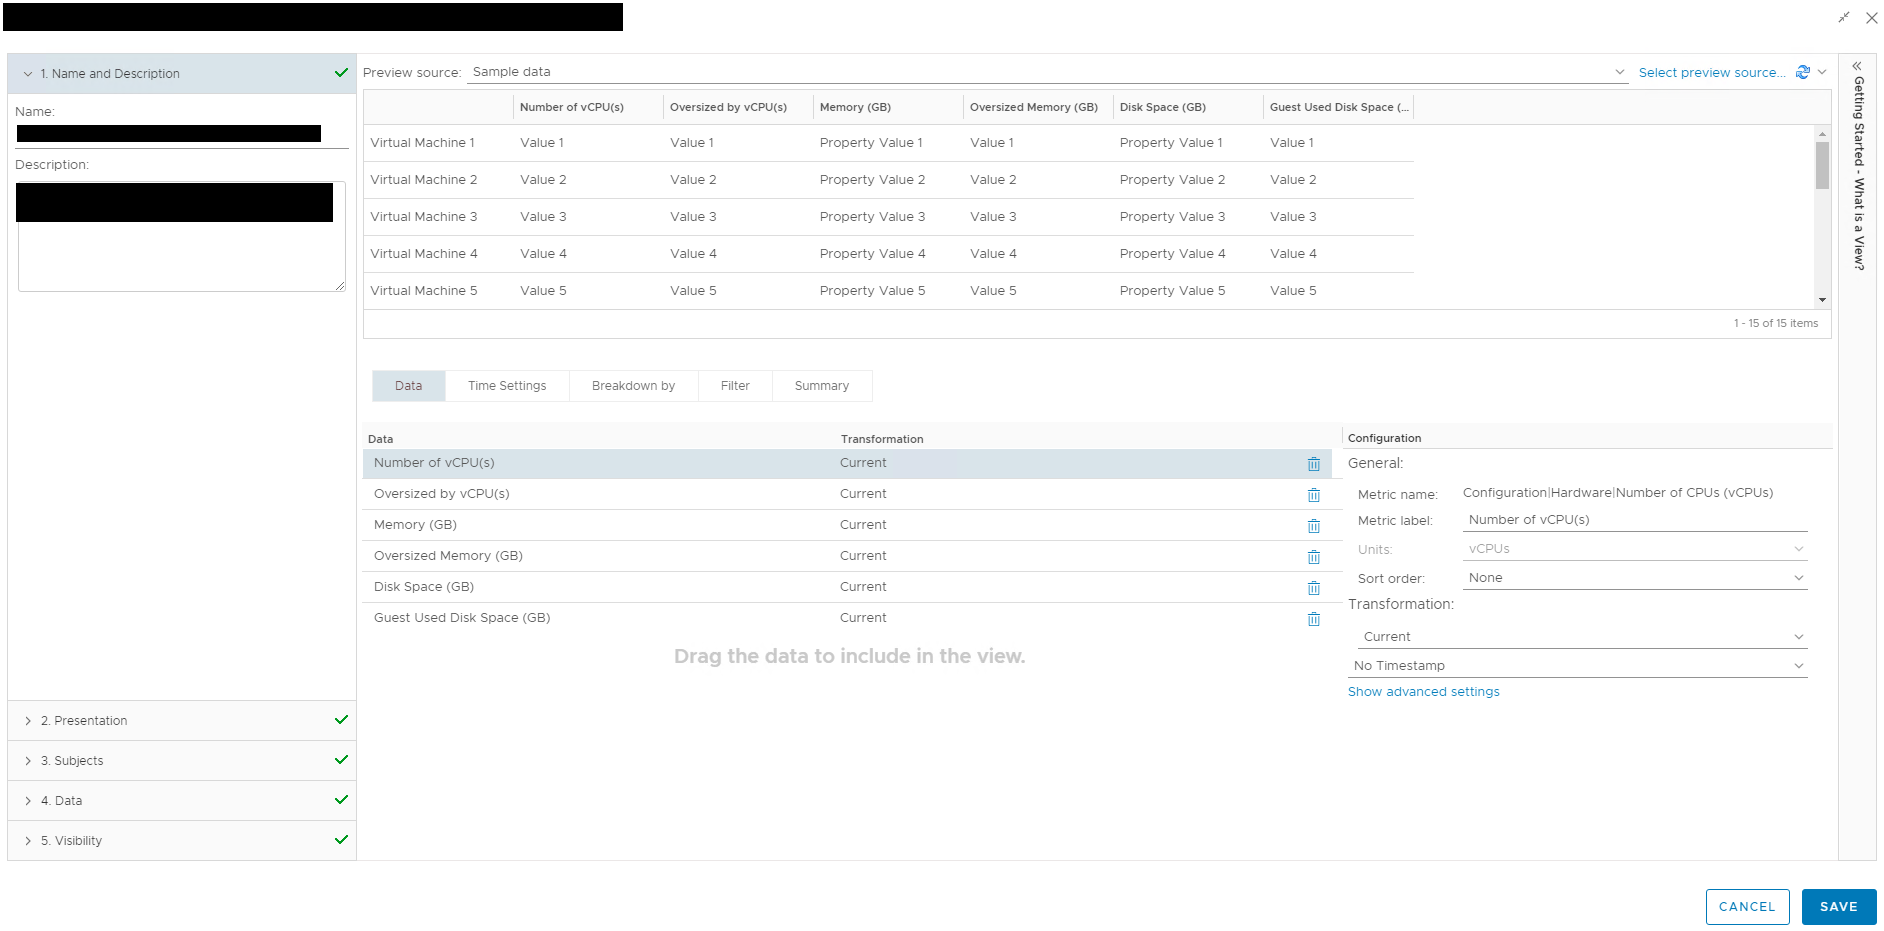Image resolution: width=1884 pixels, height=931 pixels.
Task: Switch to the Time Settings tab
Action: click(507, 386)
